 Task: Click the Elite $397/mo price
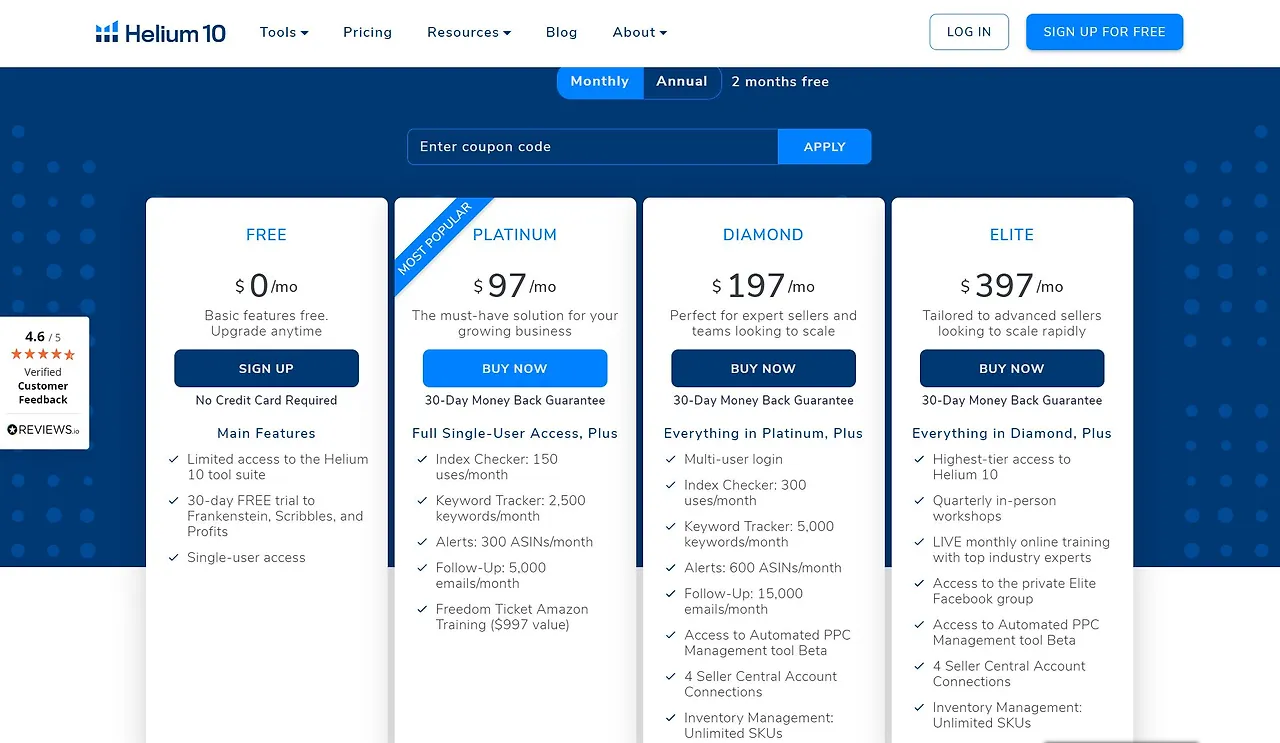tap(1012, 287)
